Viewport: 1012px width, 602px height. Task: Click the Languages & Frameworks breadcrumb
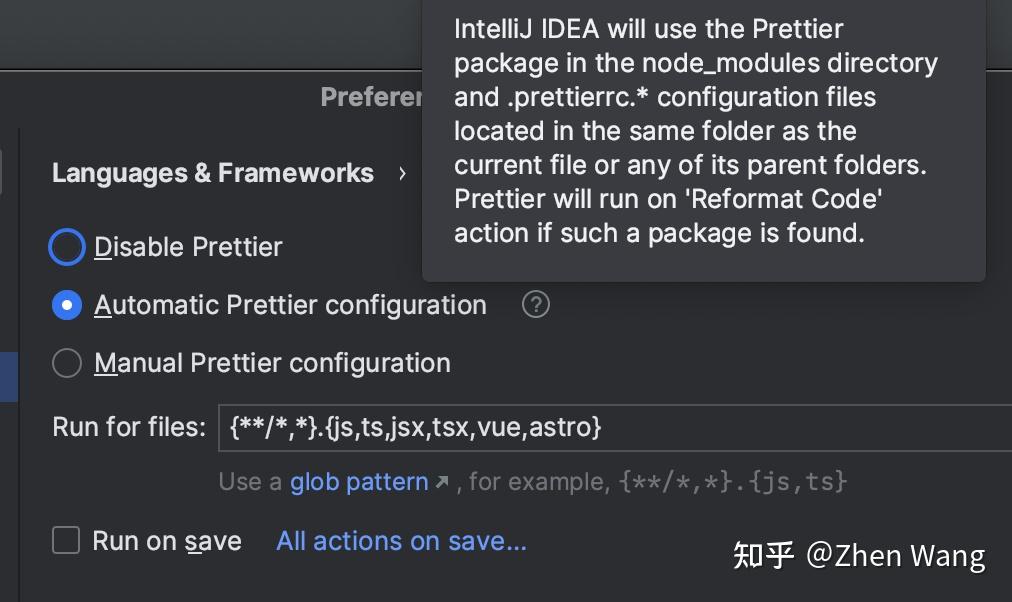(x=212, y=172)
